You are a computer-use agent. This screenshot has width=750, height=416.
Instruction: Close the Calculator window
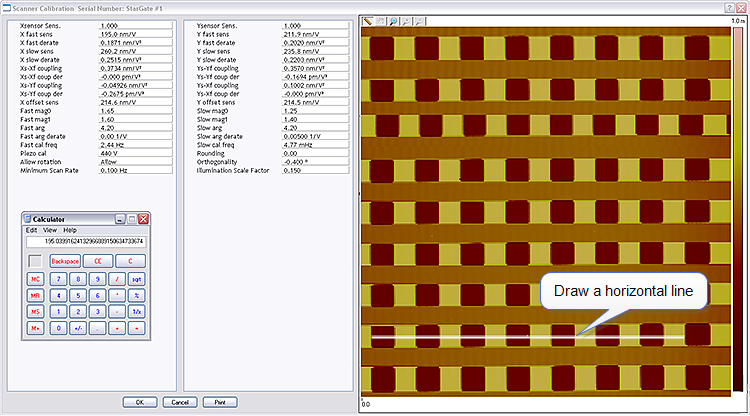tap(143, 219)
